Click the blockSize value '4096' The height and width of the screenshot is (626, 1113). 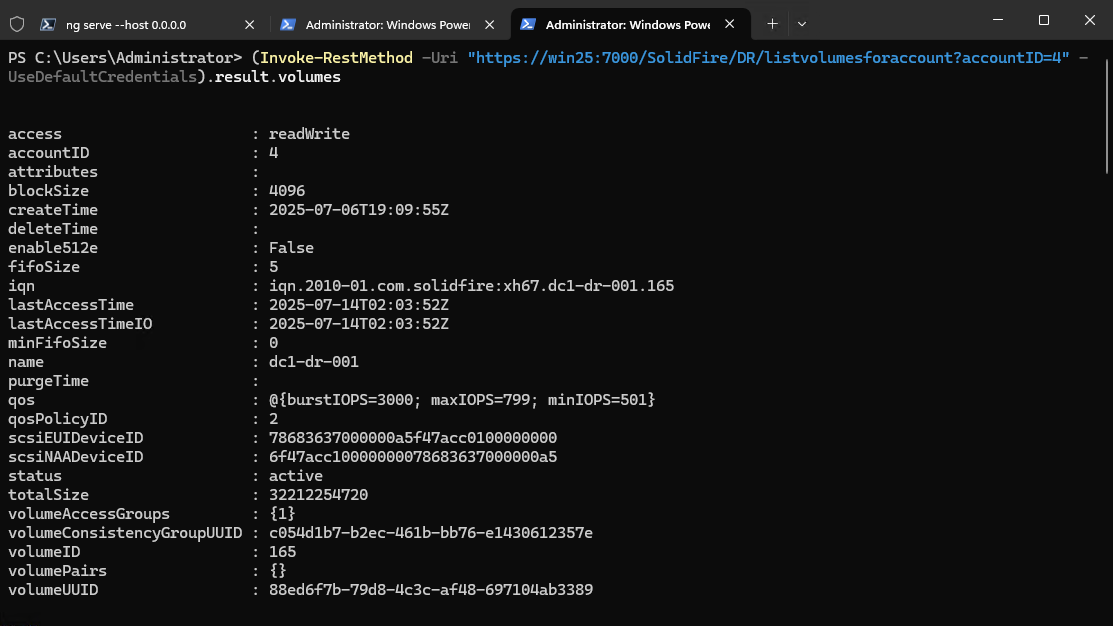tap(287, 190)
